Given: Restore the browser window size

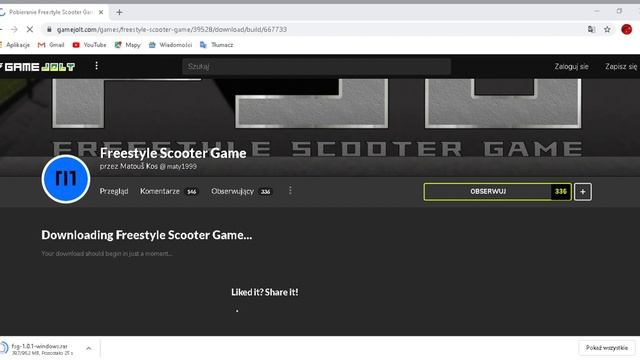Looking at the screenshot, I should coord(619,11).
